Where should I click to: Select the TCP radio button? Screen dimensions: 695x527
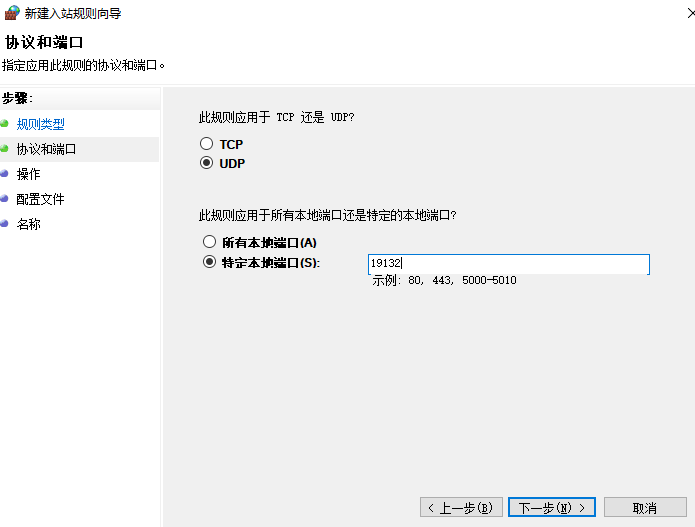[x=206, y=144]
